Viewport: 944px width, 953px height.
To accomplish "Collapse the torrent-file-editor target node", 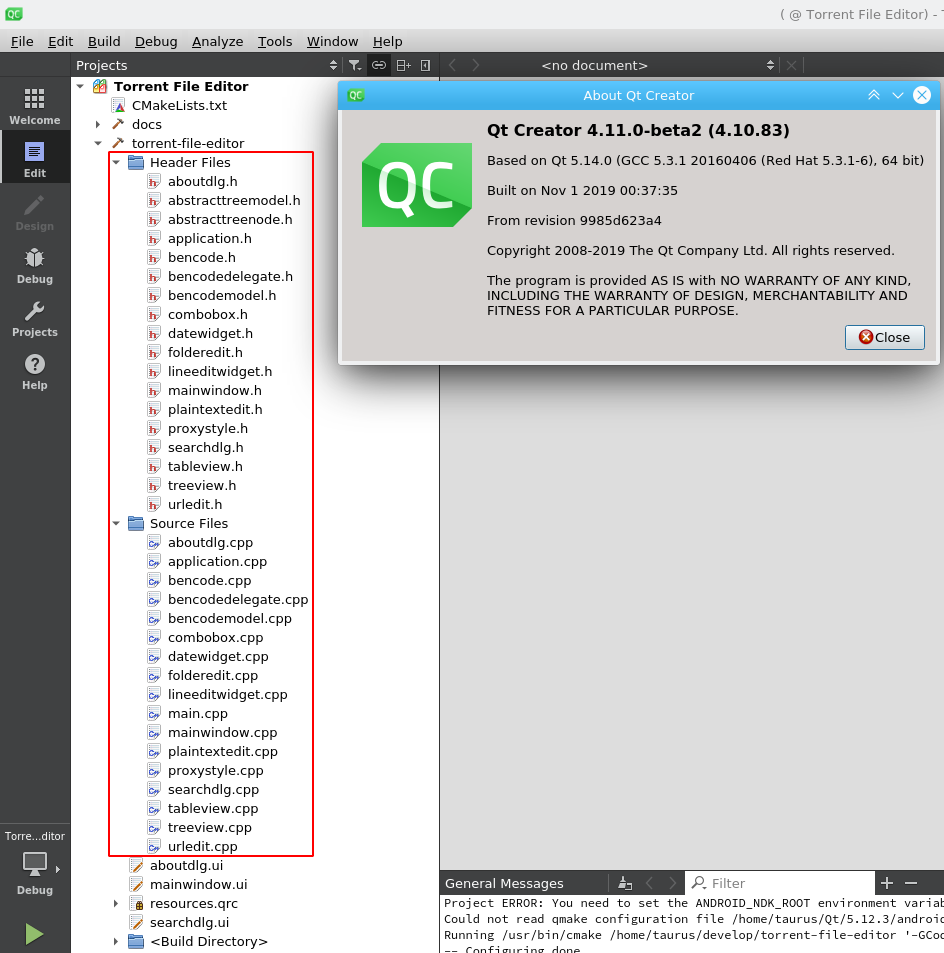I will pos(98,143).
